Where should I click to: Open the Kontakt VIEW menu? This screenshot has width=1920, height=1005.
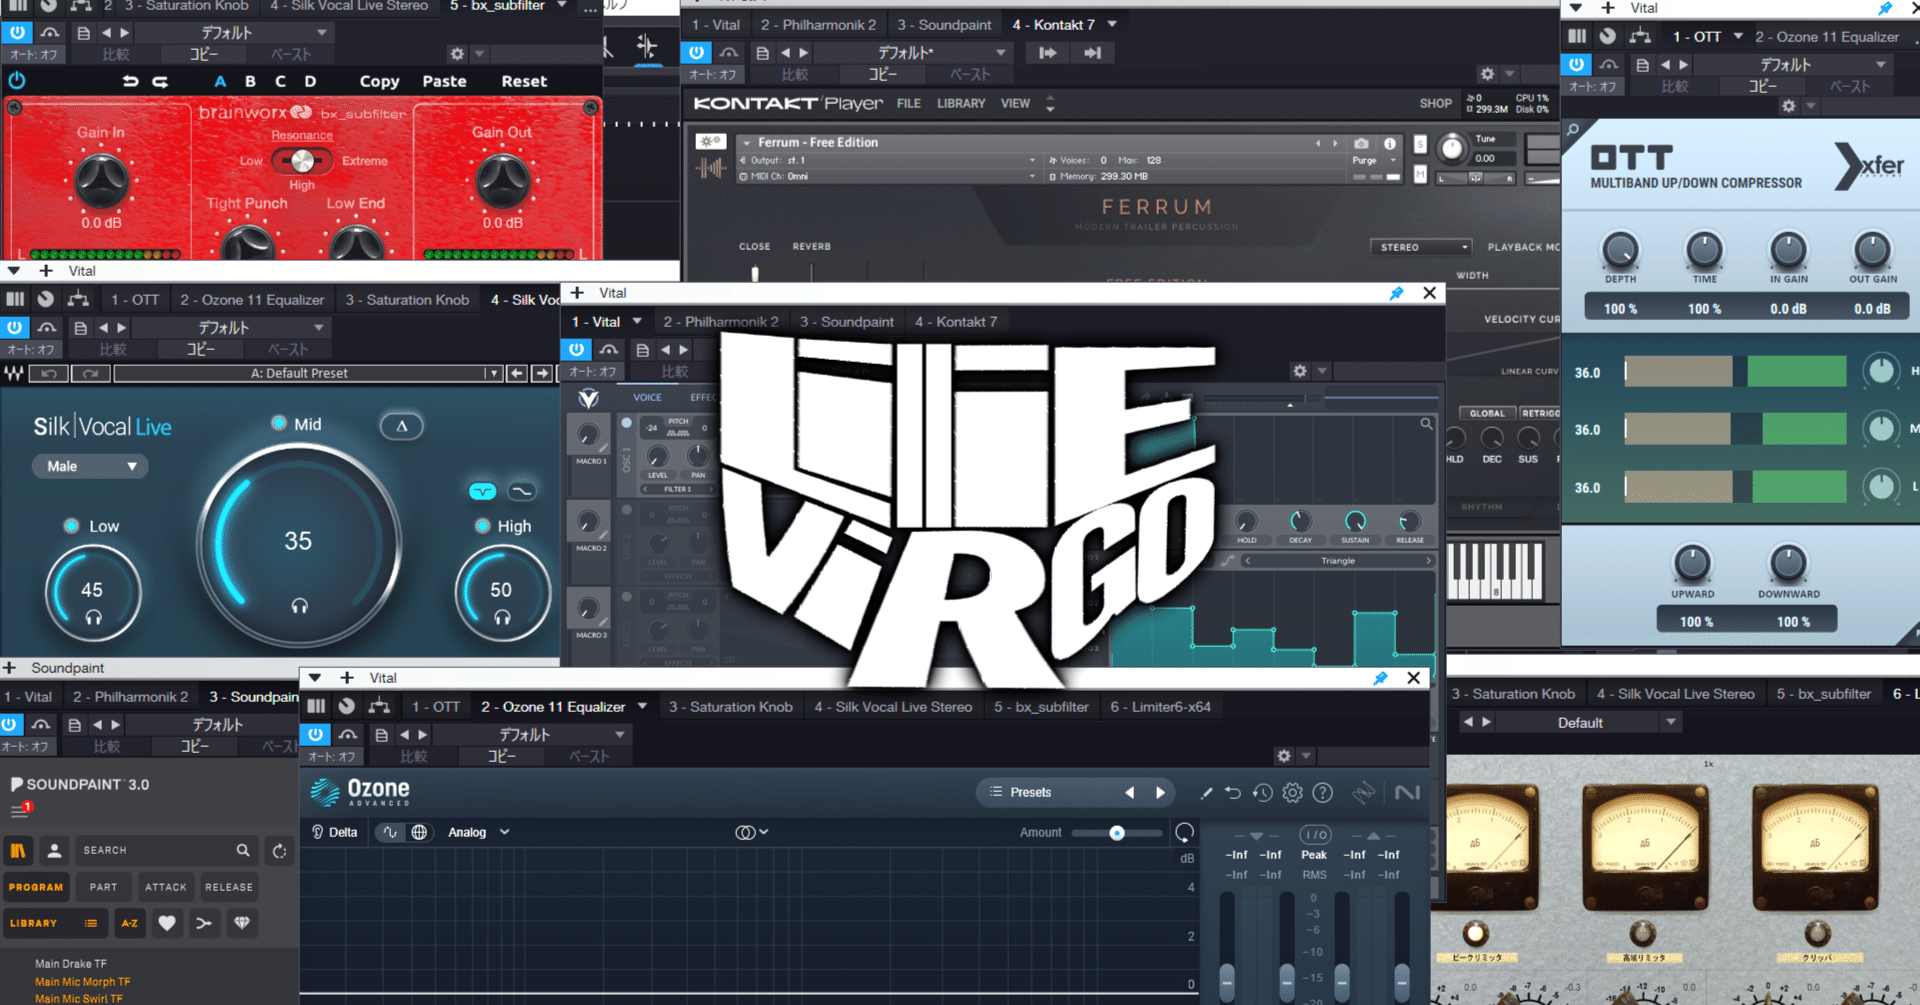point(1015,103)
